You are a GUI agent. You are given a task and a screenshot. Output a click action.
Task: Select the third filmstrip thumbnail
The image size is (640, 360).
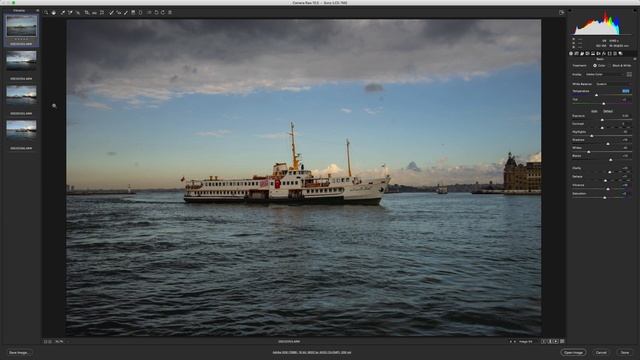[x=21, y=95]
